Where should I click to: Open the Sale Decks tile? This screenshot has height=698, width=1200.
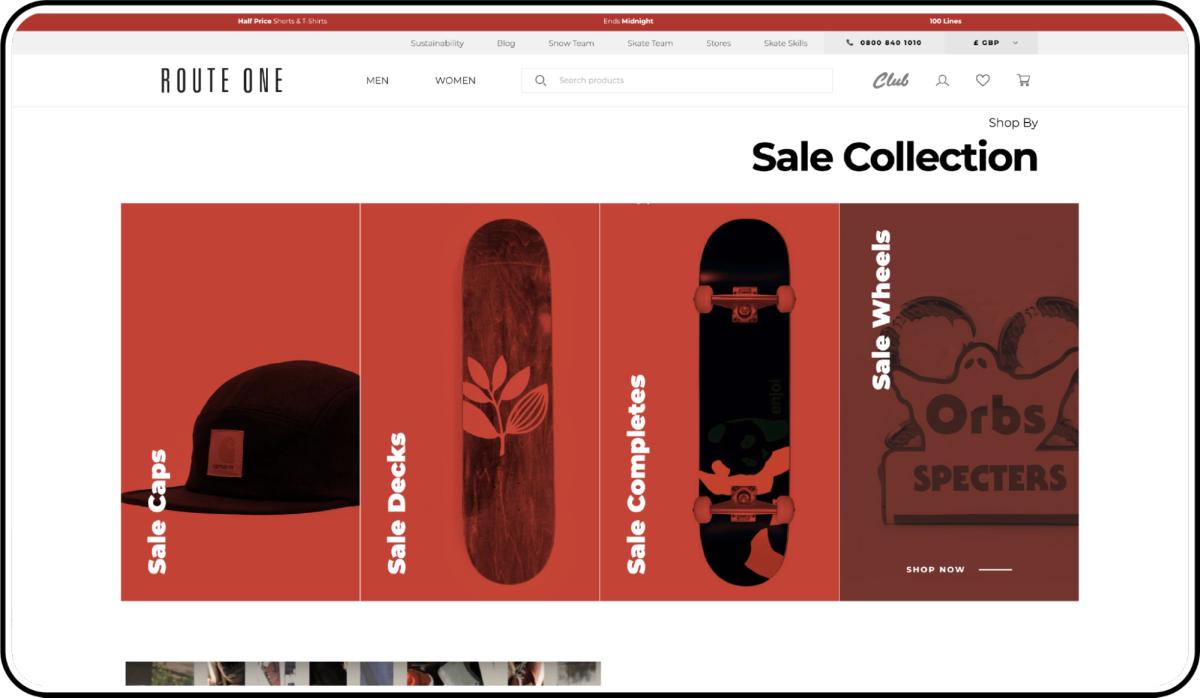480,402
